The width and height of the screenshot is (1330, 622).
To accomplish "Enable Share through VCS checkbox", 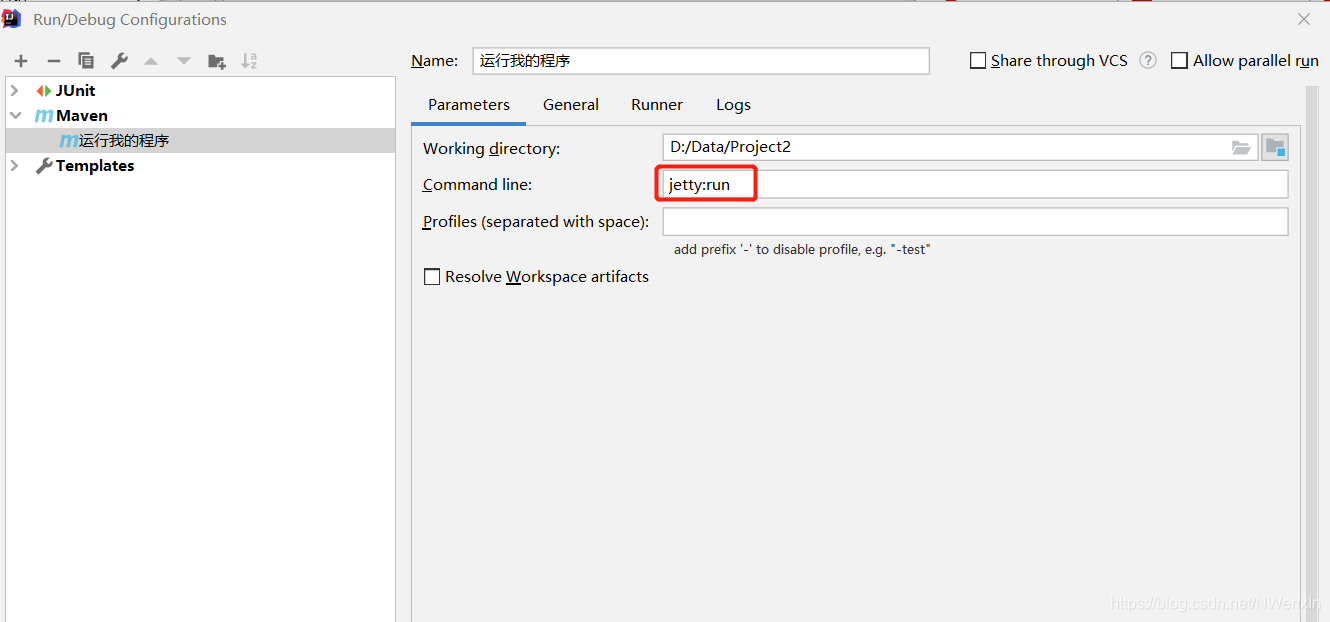I will (978, 60).
